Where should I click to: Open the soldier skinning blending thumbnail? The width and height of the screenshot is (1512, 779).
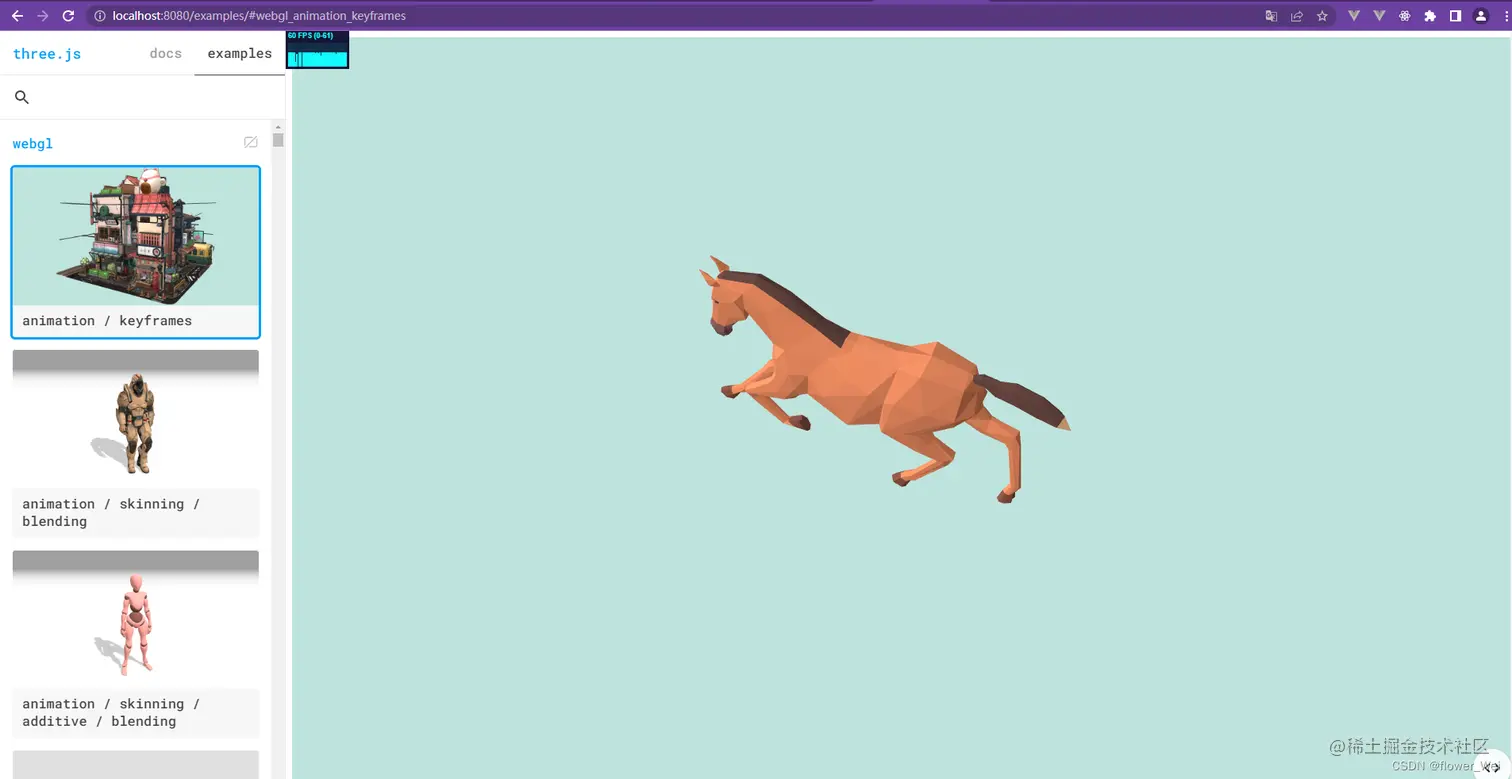click(x=136, y=418)
